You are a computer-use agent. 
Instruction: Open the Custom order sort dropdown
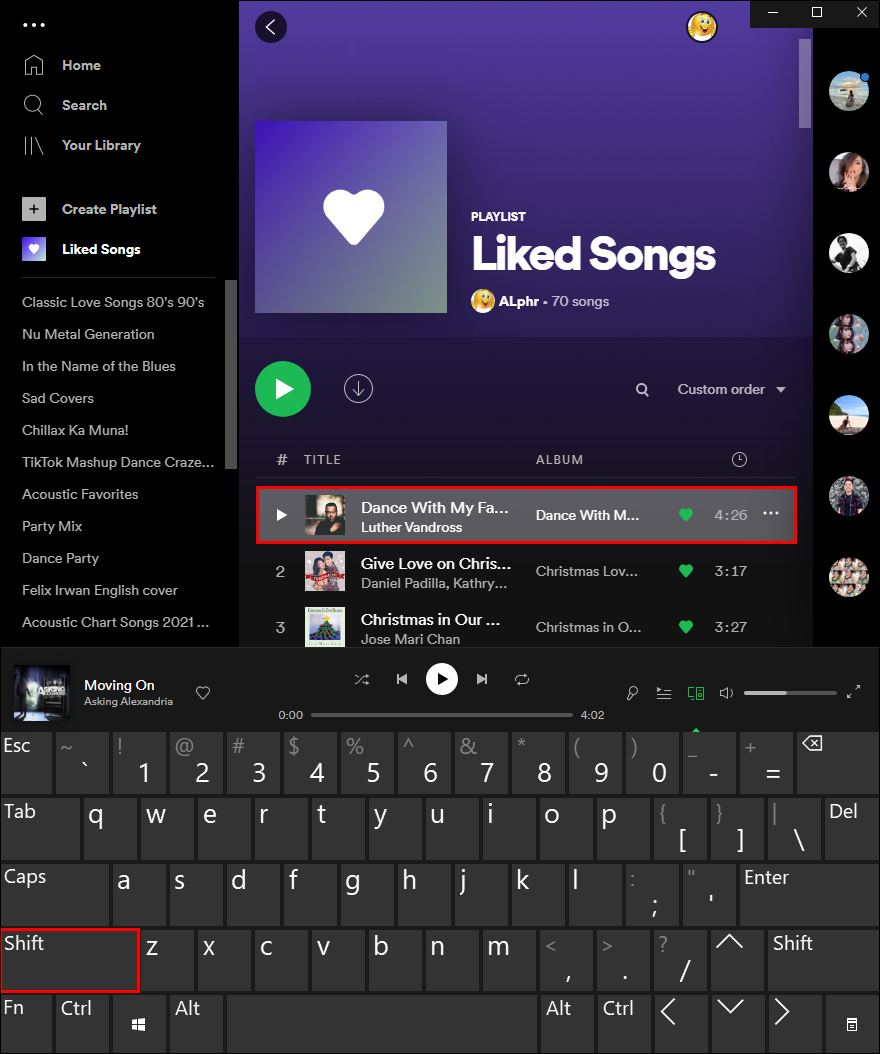point(731,389)
